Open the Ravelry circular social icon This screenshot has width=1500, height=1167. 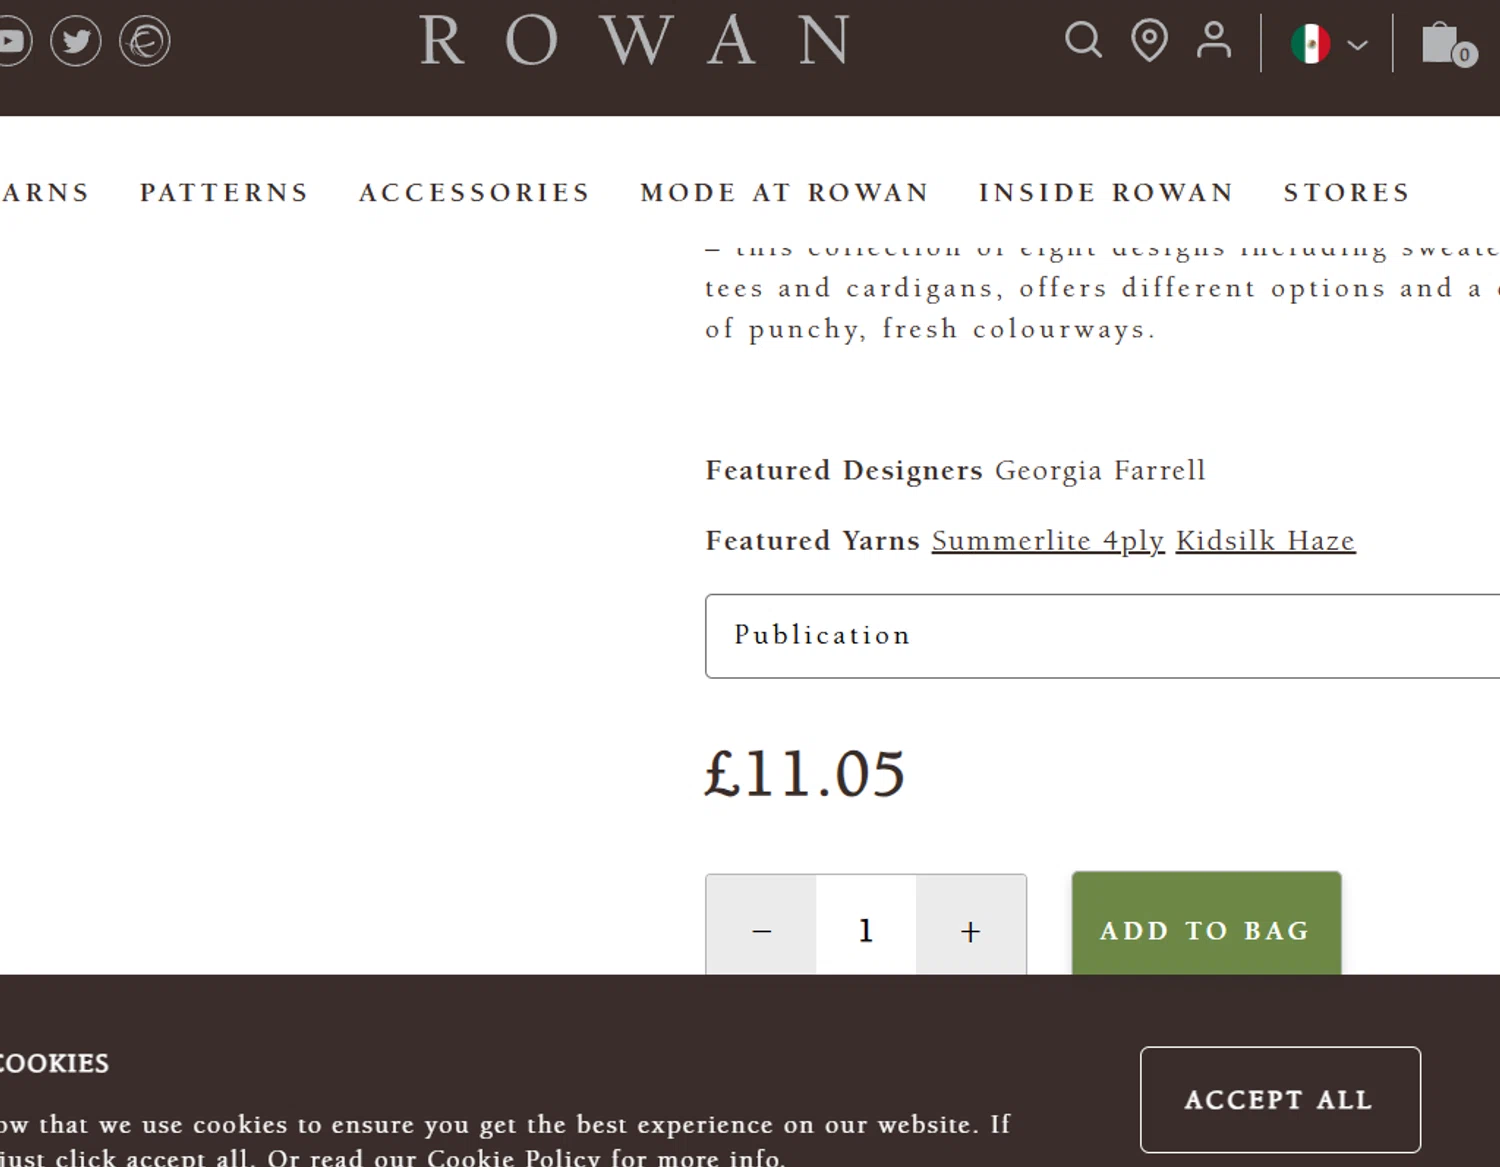point(145,41)
